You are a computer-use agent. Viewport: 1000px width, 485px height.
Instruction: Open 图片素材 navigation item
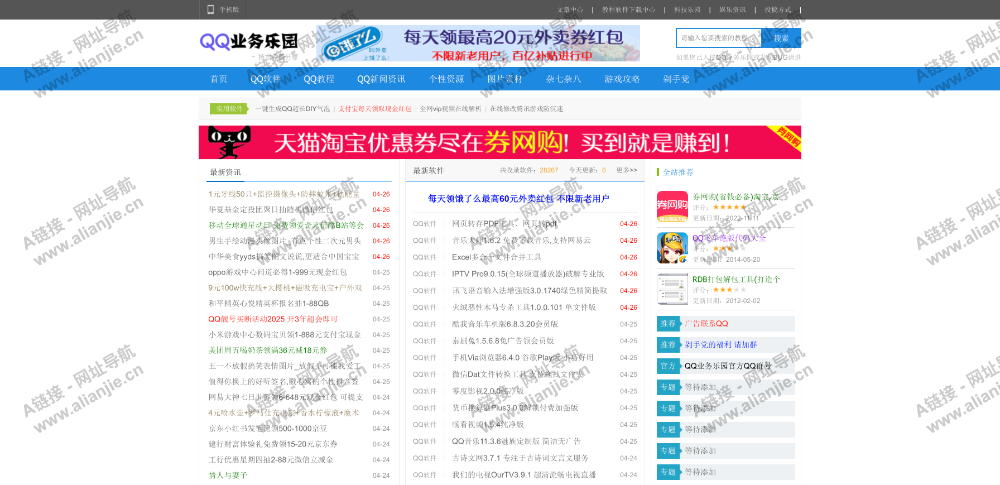pyautogui.click(x=504, y=79)
